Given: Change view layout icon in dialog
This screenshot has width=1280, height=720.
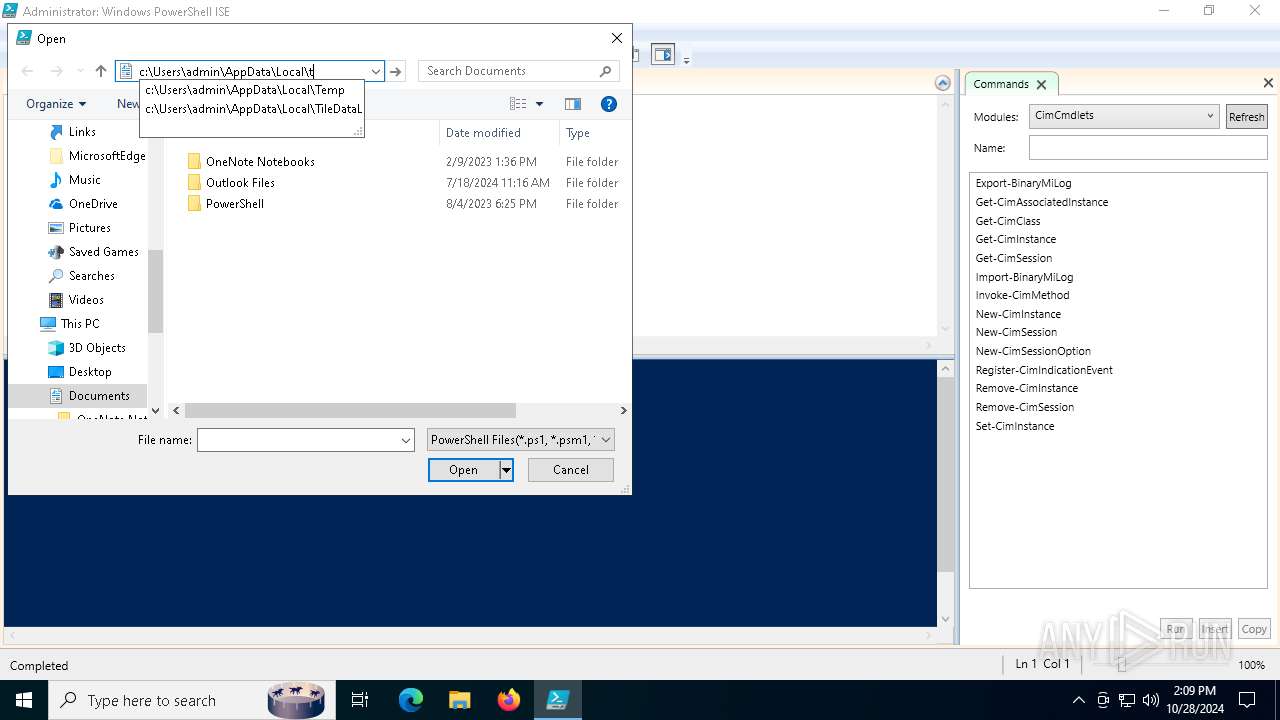Looking at the screenshot, I should click(x=518, y=104).
